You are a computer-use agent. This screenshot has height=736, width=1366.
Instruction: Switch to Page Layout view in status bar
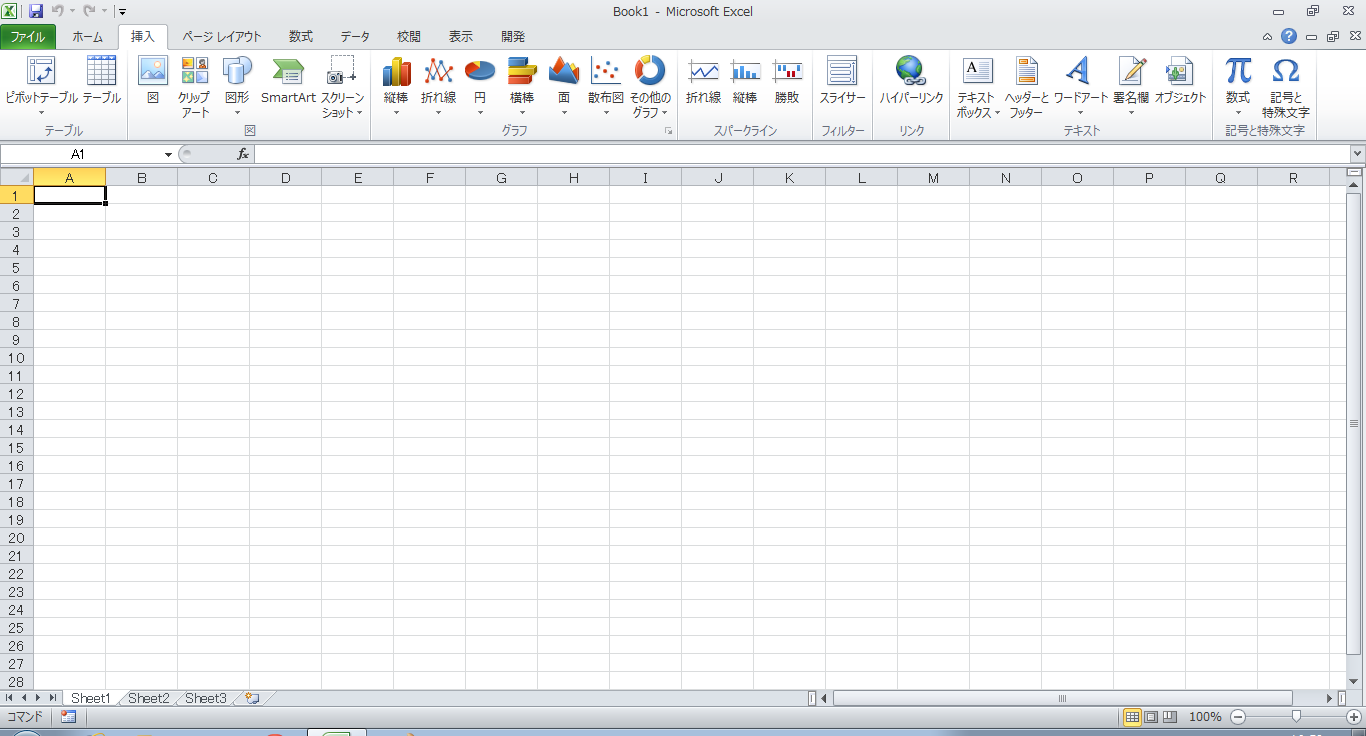[1151, 717]
